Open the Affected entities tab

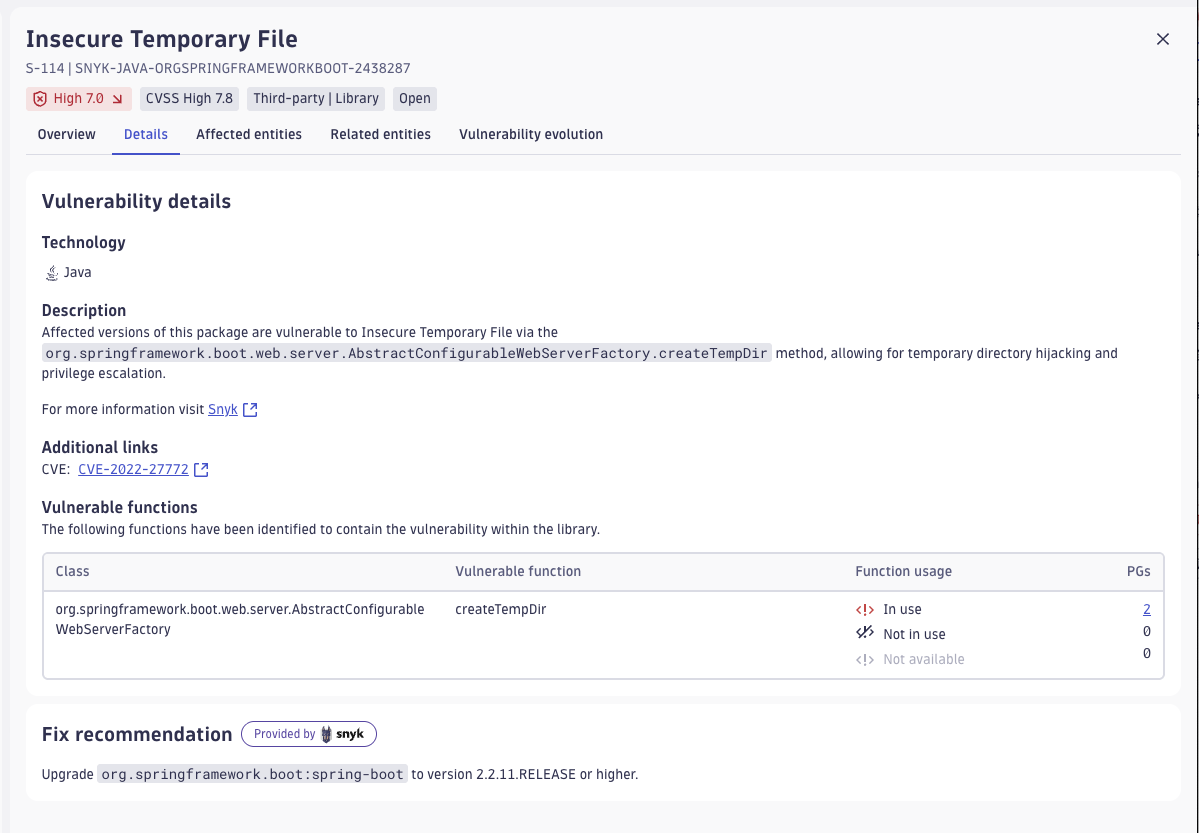tap(248, 134)
